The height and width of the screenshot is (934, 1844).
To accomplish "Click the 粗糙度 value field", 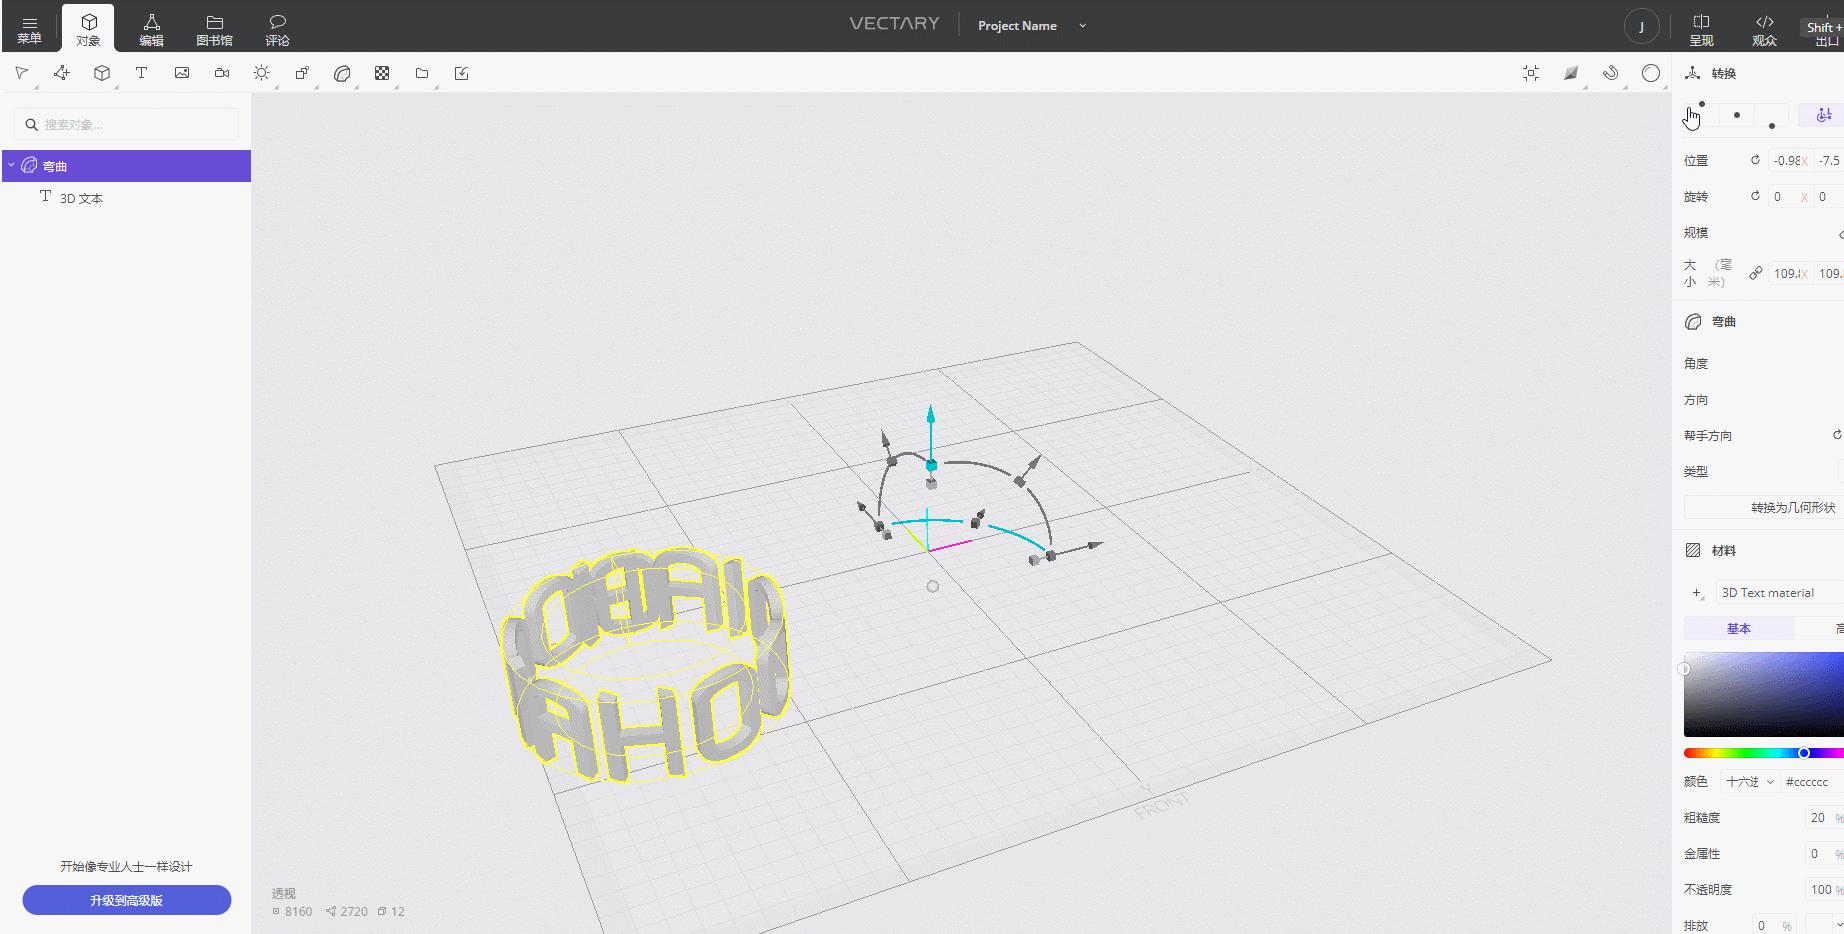I will click(x=1823, y=818).
